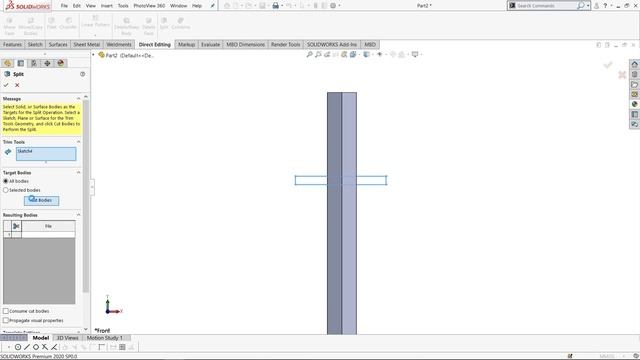
Task: Switch to the Features tab
Action: pos(12,44)
